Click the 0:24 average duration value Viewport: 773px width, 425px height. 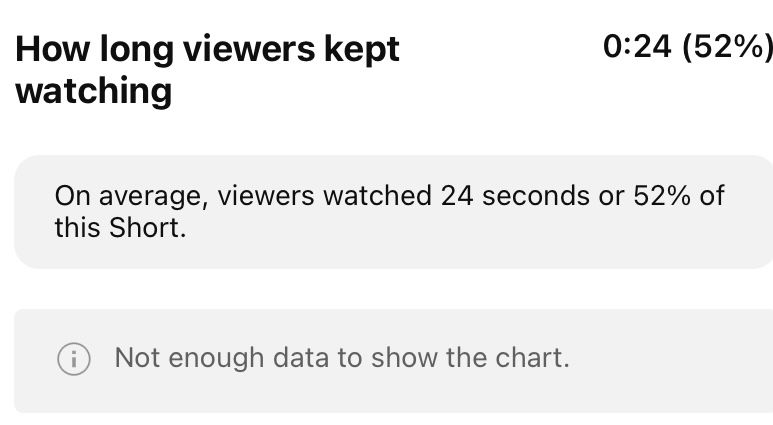tap(637, 46)
